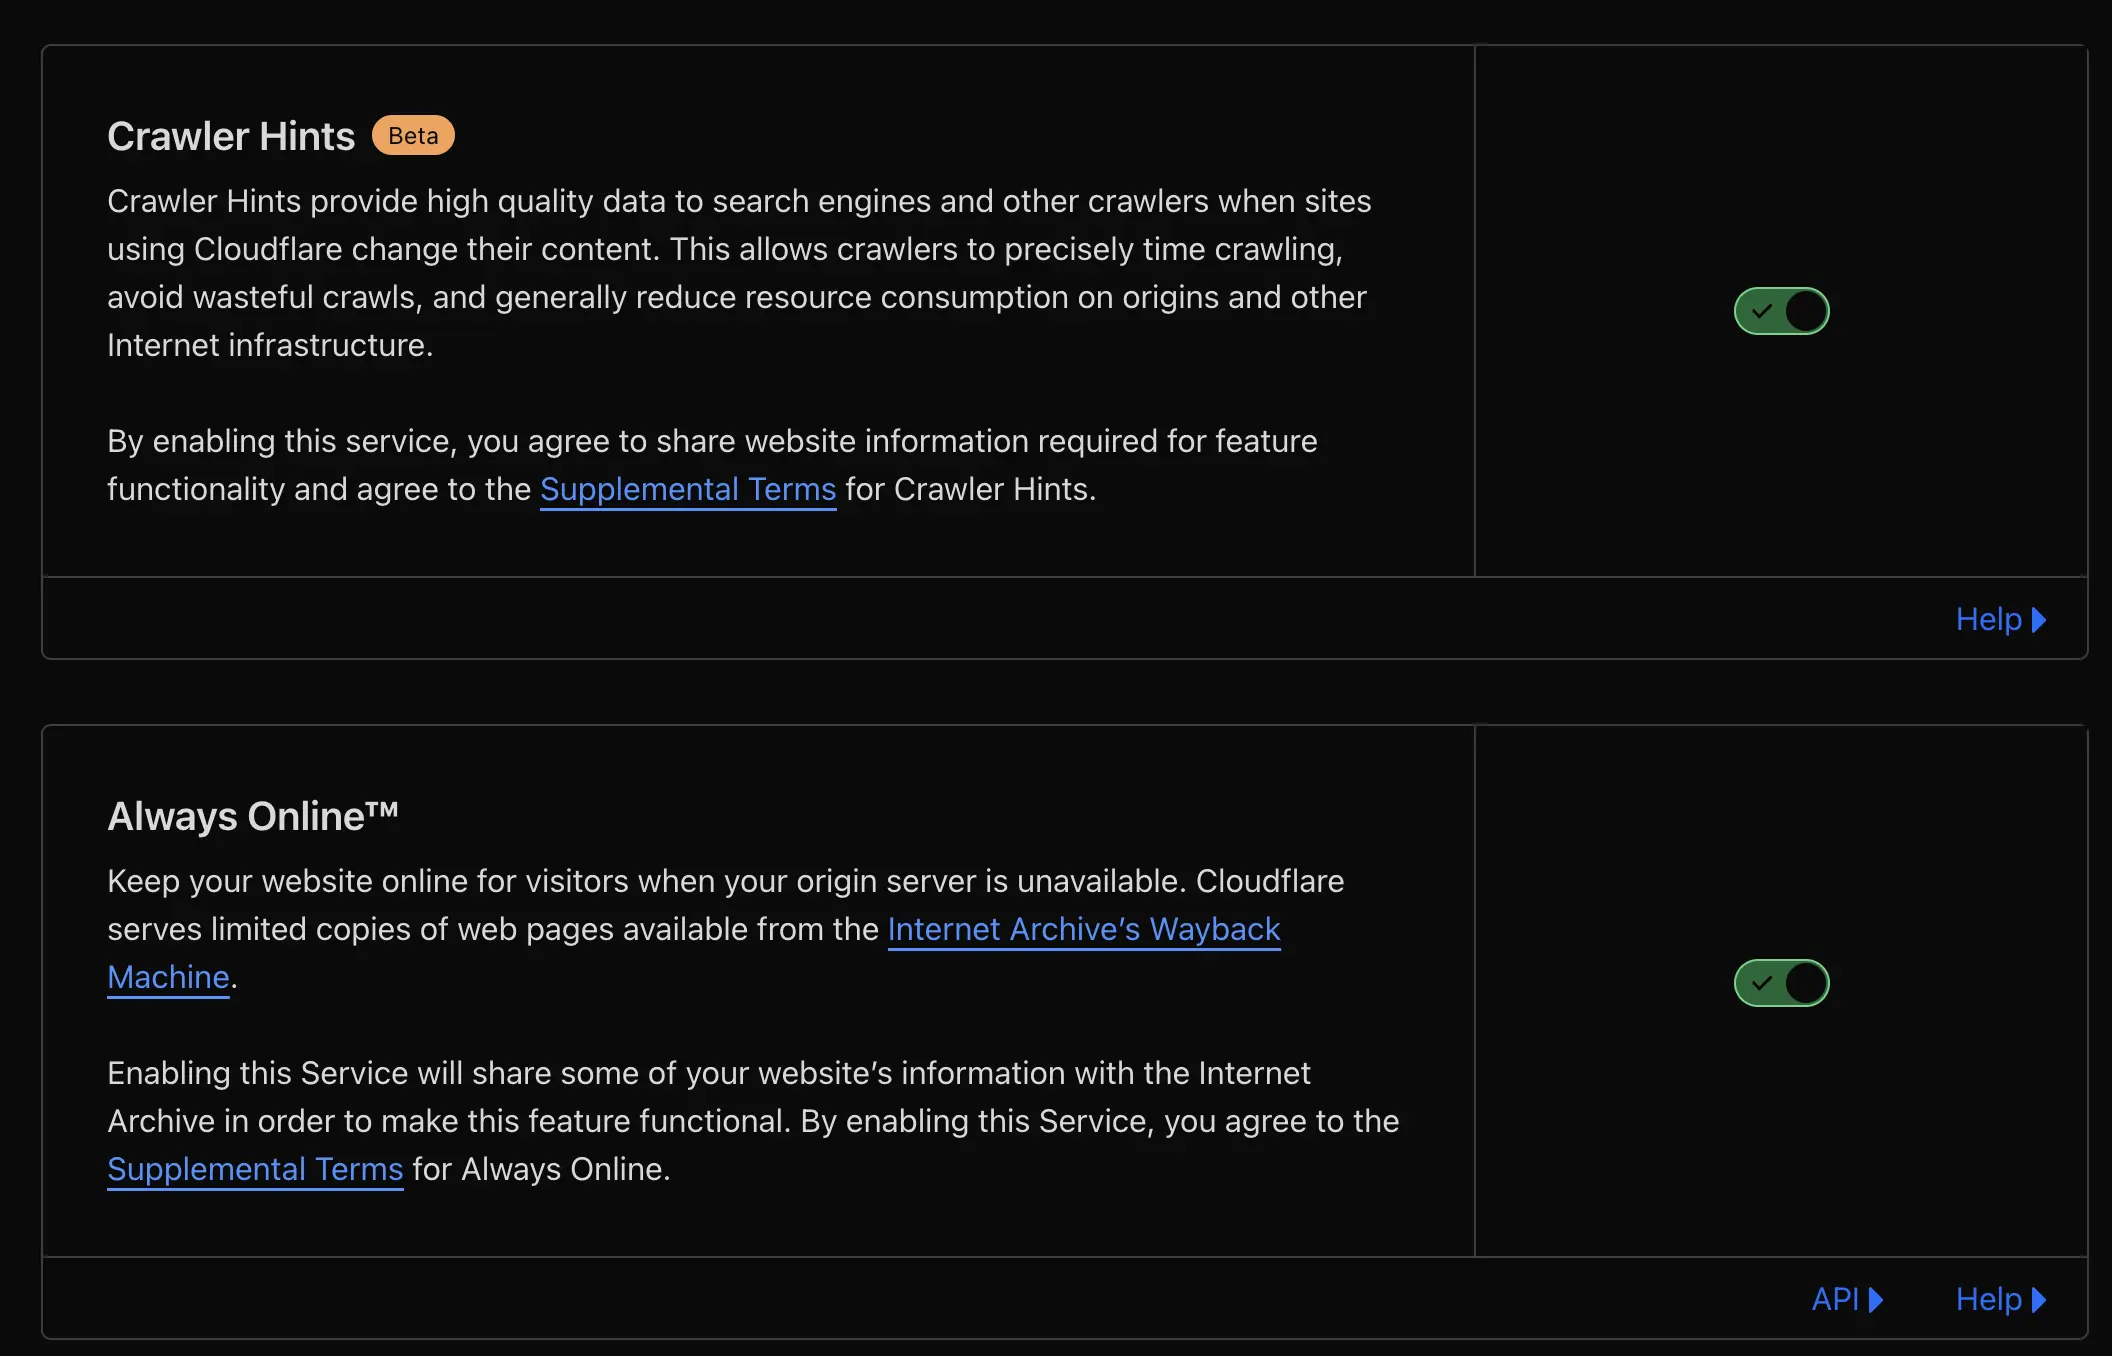
Task: Follow the Machine link text
Action: 168,977
